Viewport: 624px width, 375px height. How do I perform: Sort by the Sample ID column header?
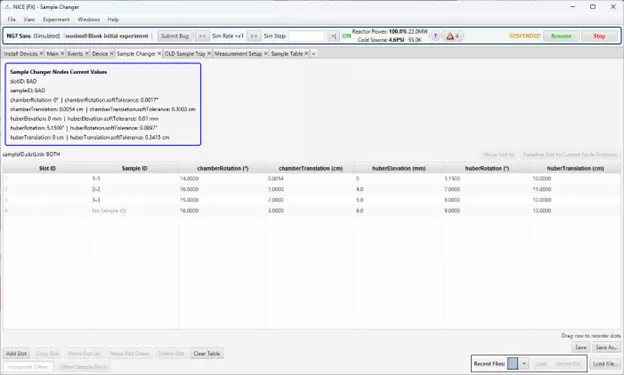(x=135, y=168)
